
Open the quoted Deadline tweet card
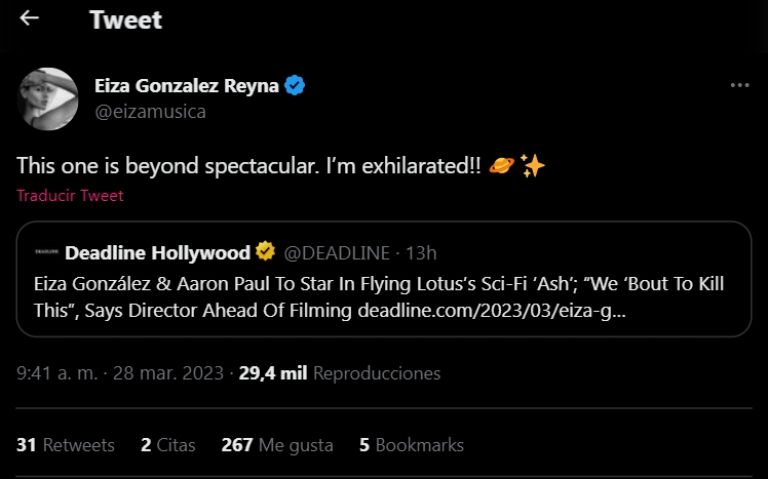[x=384, y=297]
